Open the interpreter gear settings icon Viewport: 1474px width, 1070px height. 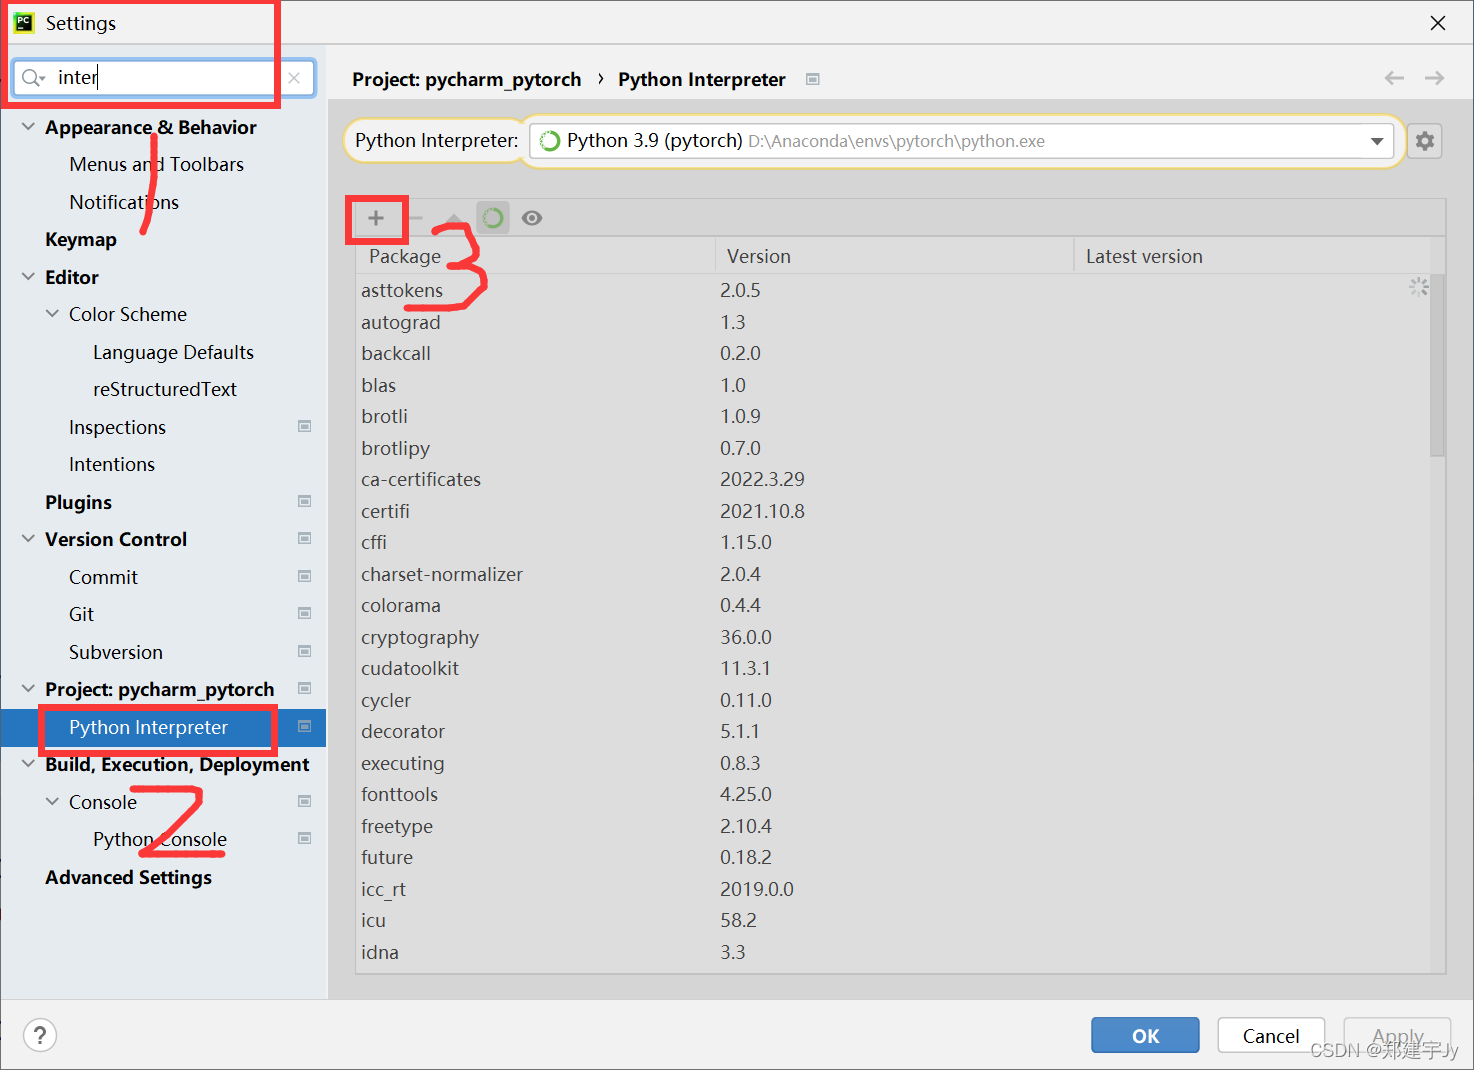(1425, 141)
